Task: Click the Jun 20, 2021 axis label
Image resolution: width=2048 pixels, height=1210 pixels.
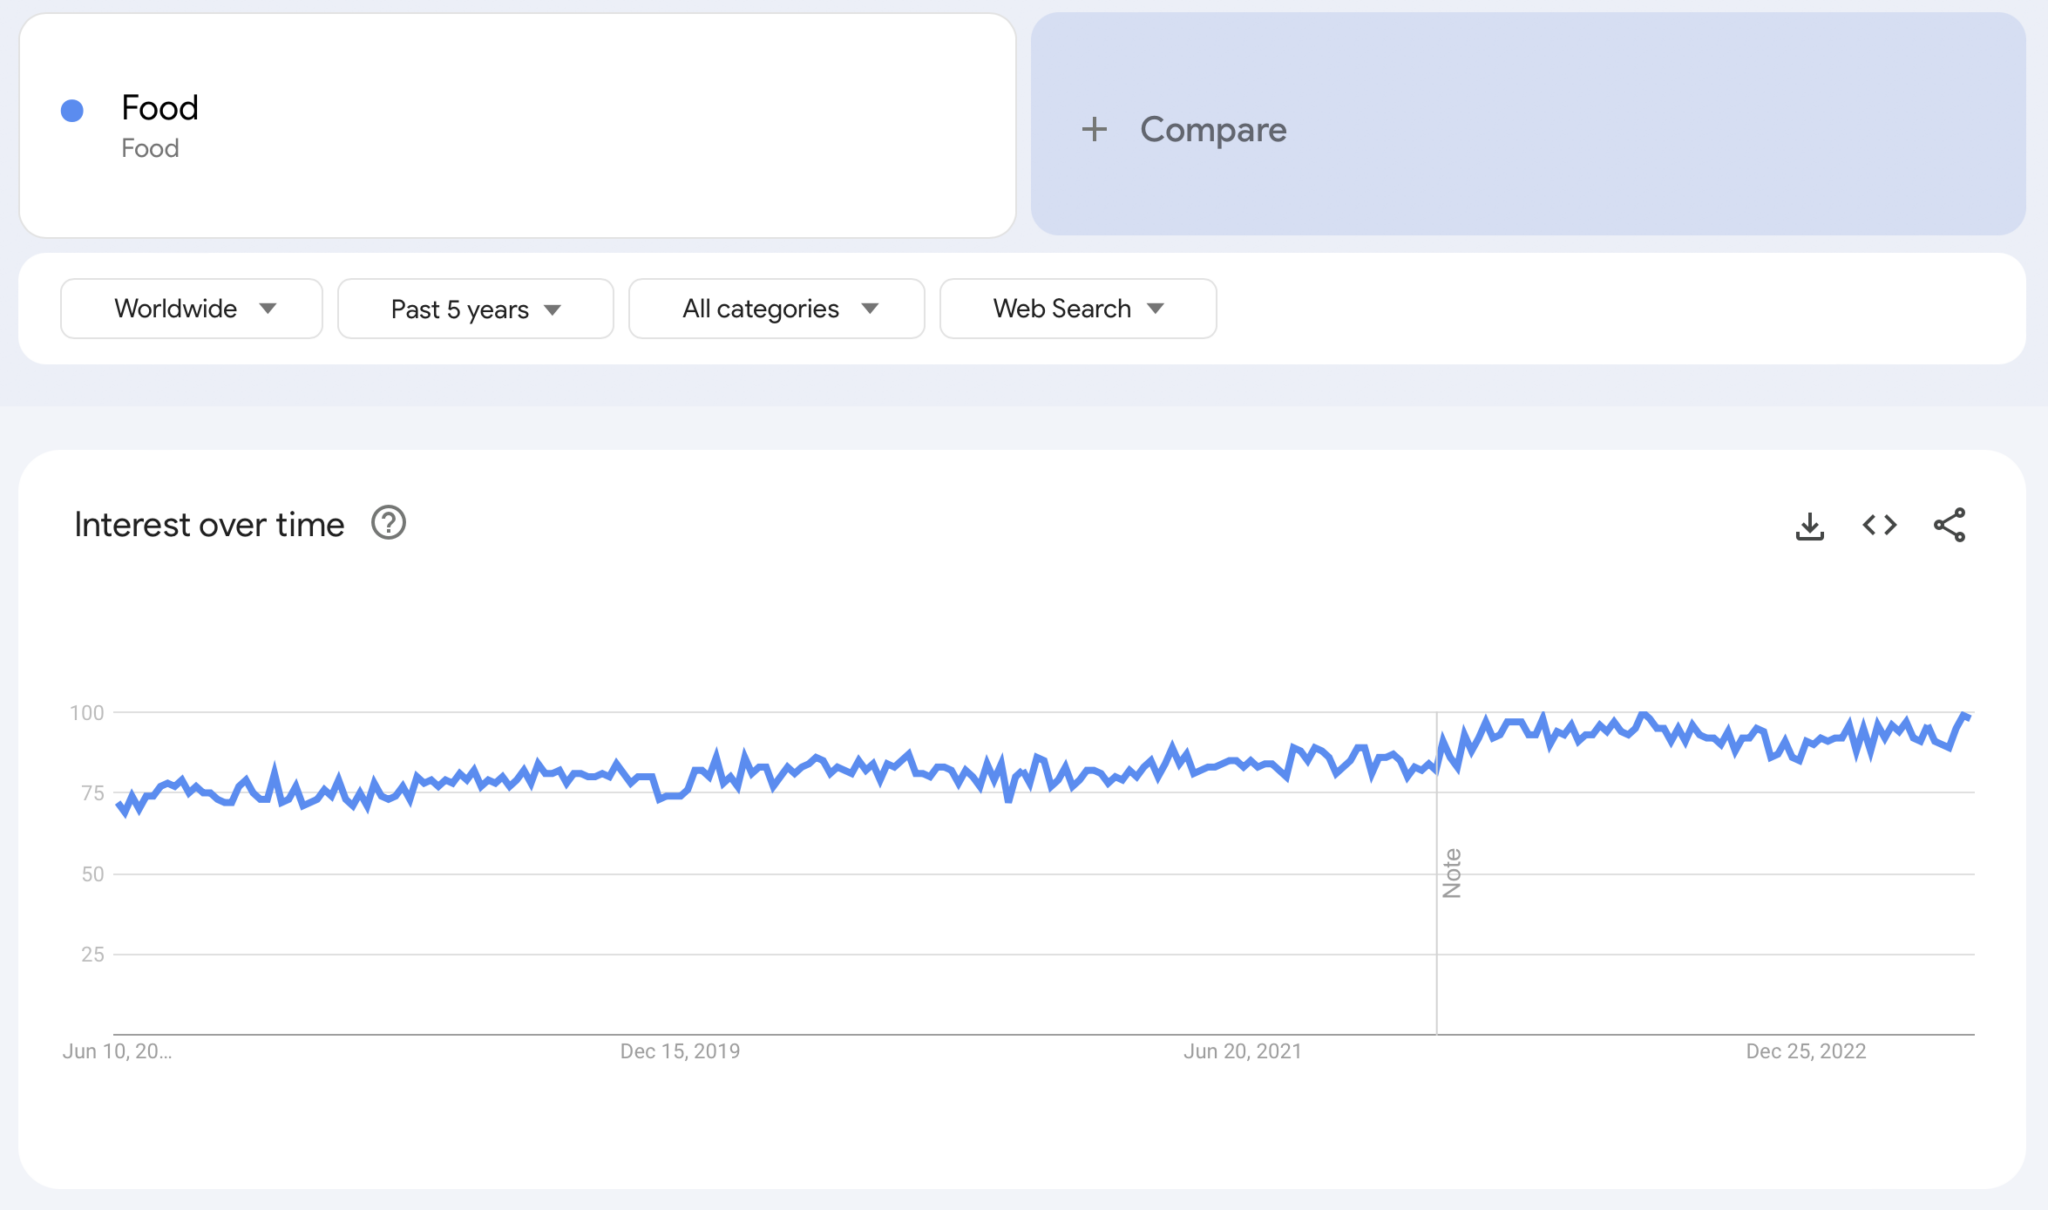Action: point(1242,1051)
